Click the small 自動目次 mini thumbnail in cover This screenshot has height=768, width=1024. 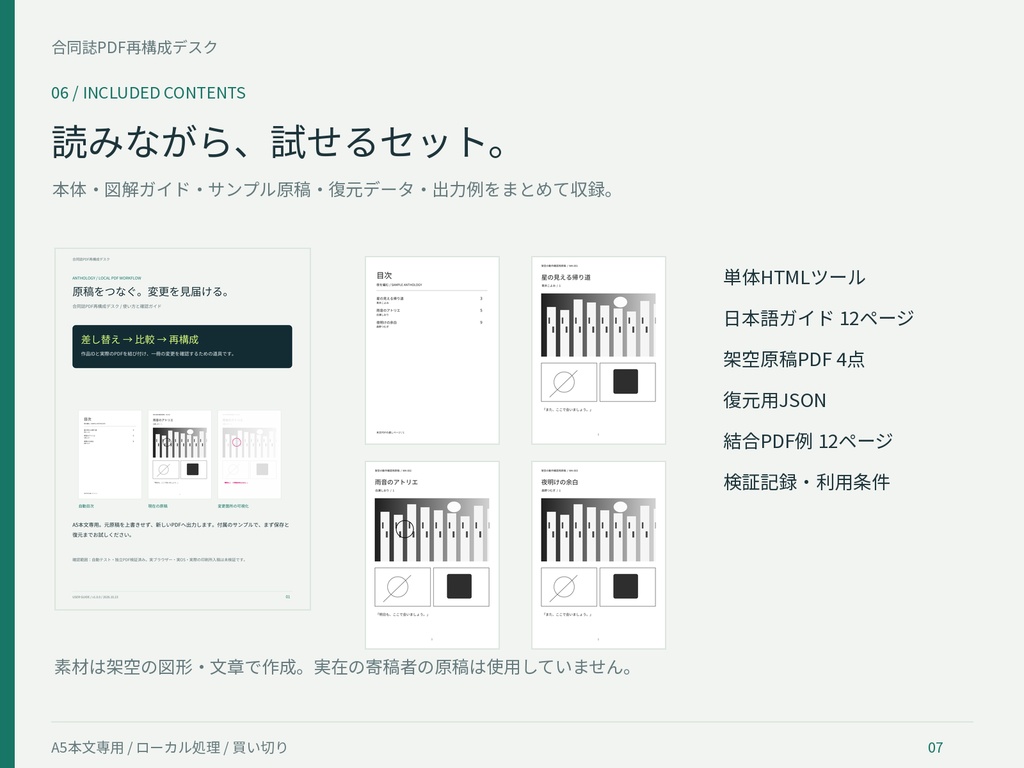click(x=110, y=455)
